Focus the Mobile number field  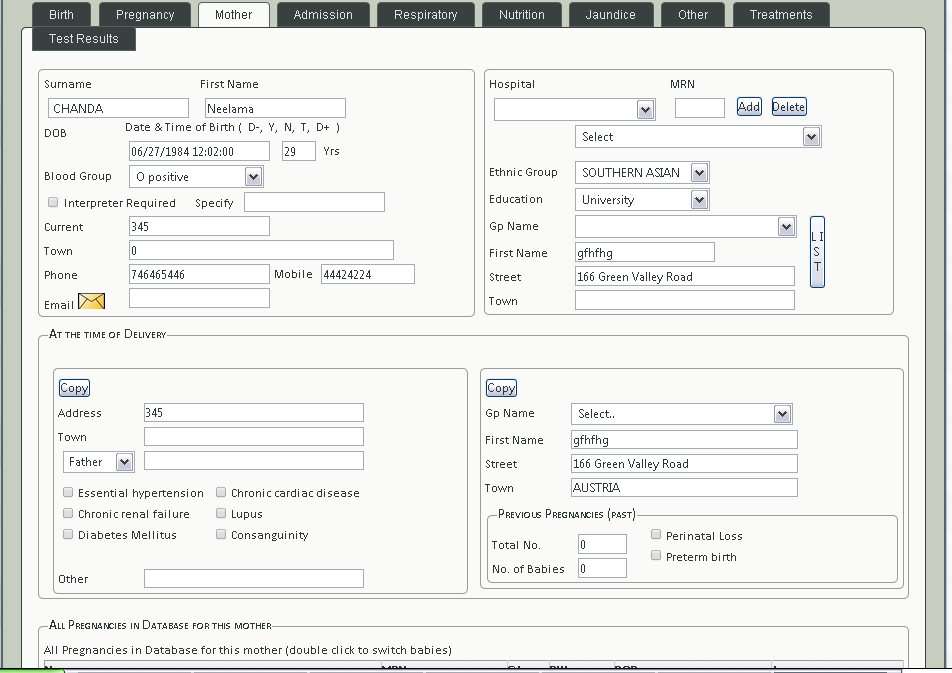point(367,275)
